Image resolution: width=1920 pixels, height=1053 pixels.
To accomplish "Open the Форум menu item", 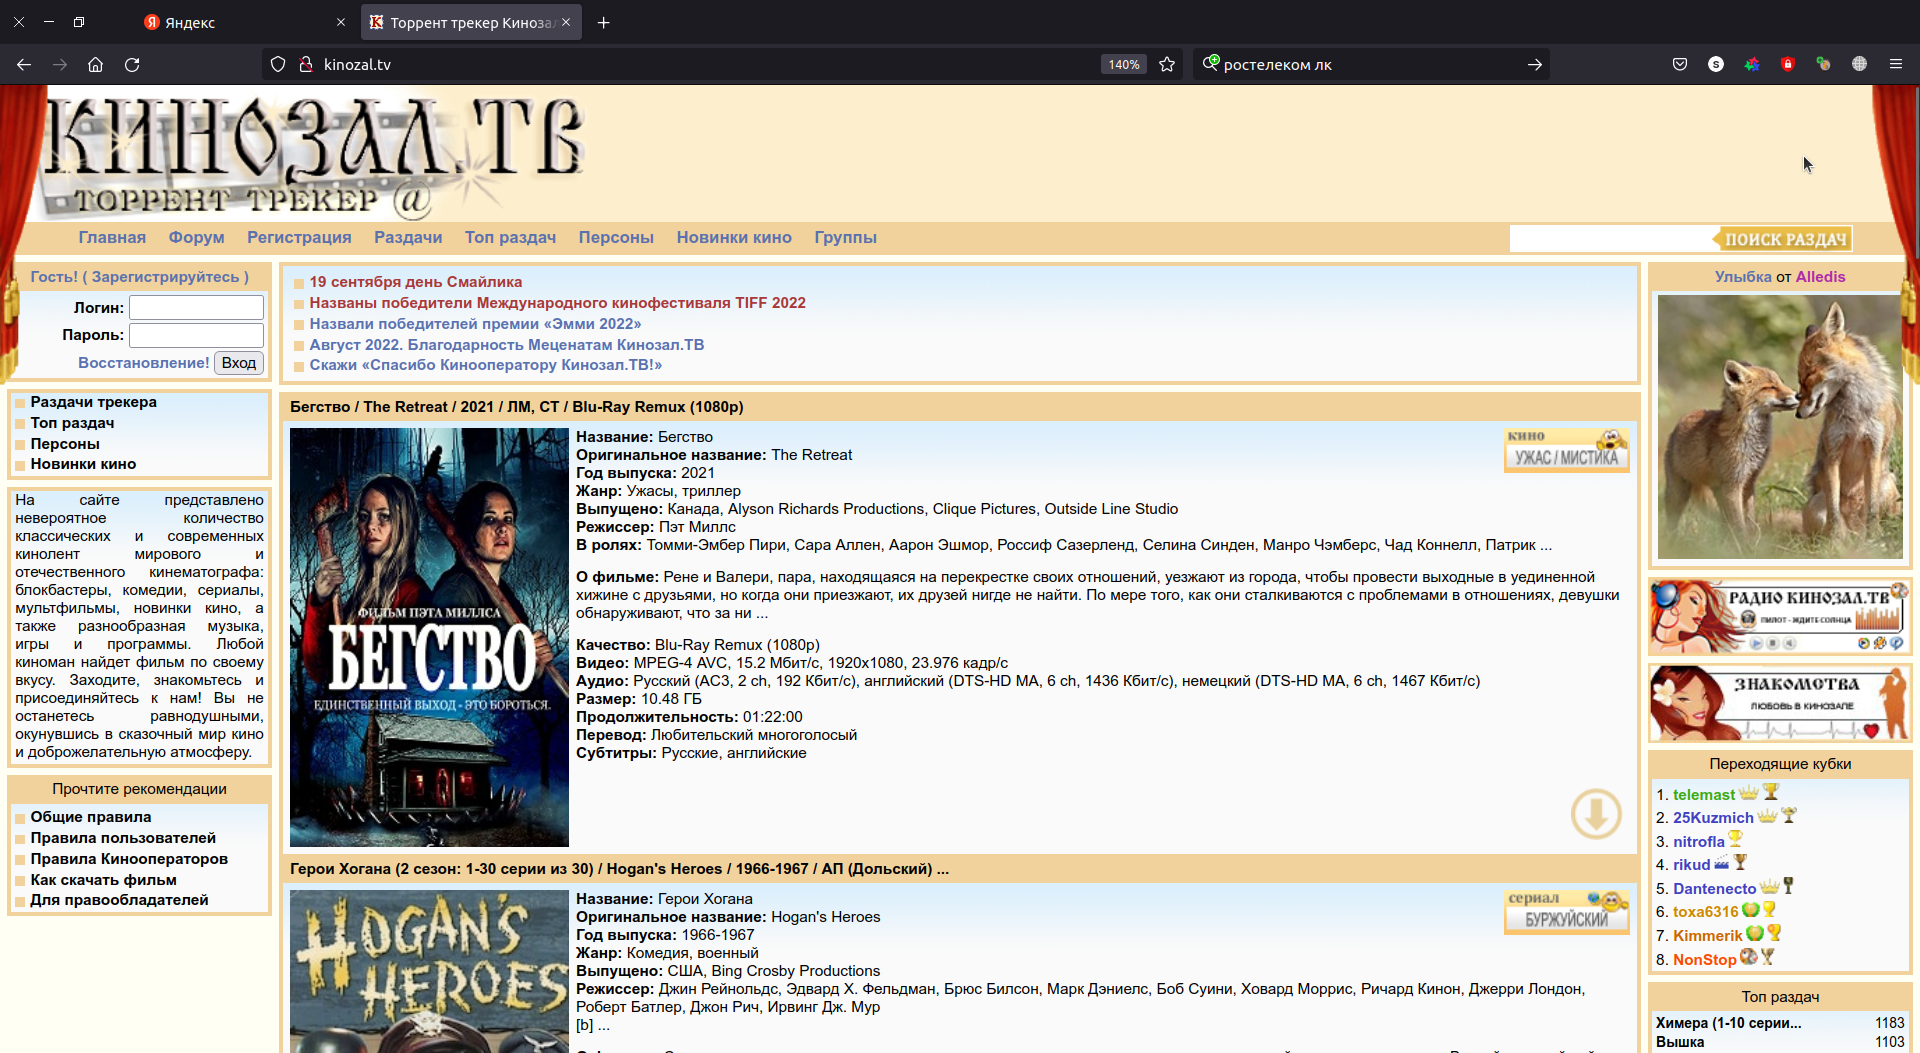I will click(196, 237).
